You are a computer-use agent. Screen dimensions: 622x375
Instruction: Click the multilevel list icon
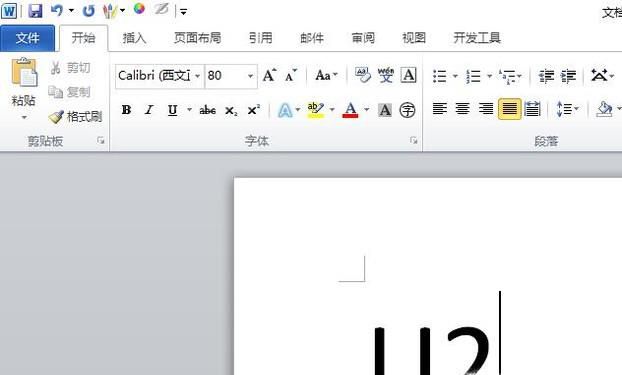pos(507,76)
